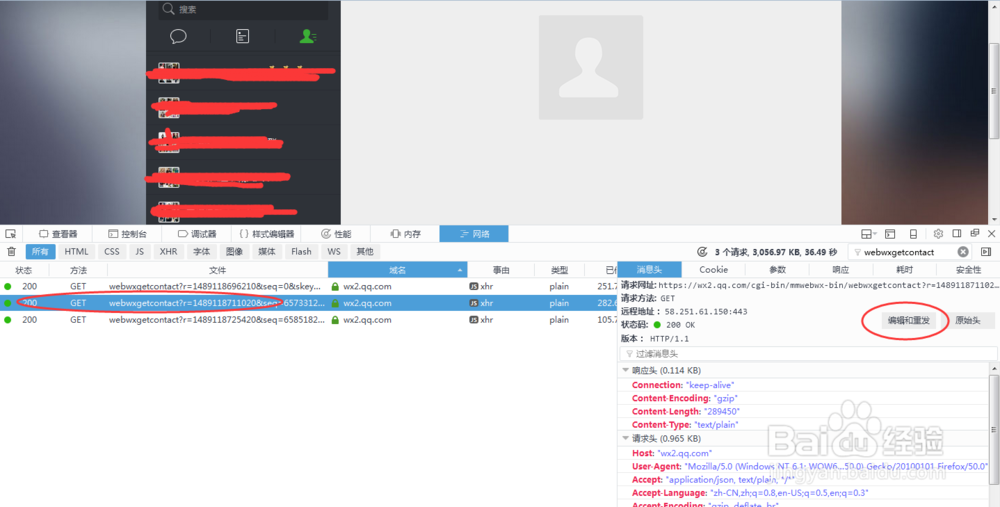Viewport: 1000px width, 507px height.
Task: Click the split console toggle icon
Action: coord(890,234)
